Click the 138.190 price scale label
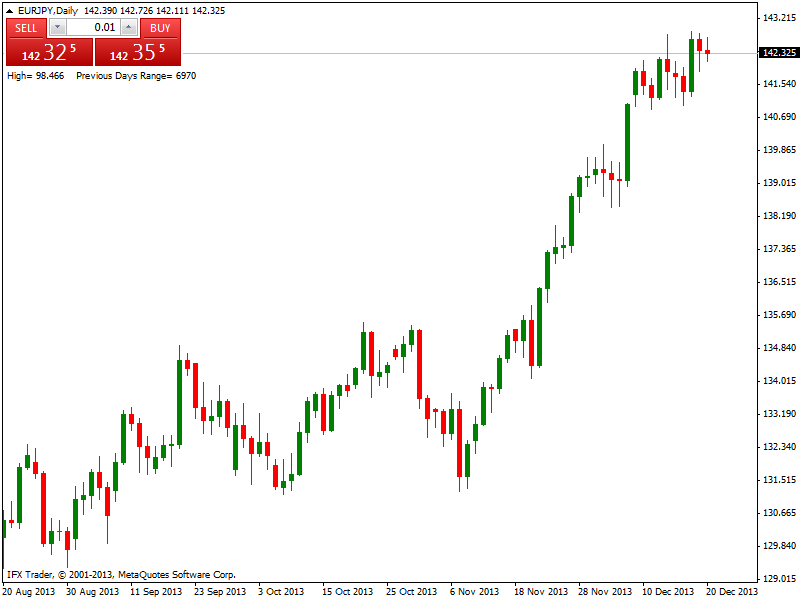Image resolution: width=800 pixels, height=600 pixels. click(x=780, y=216)
